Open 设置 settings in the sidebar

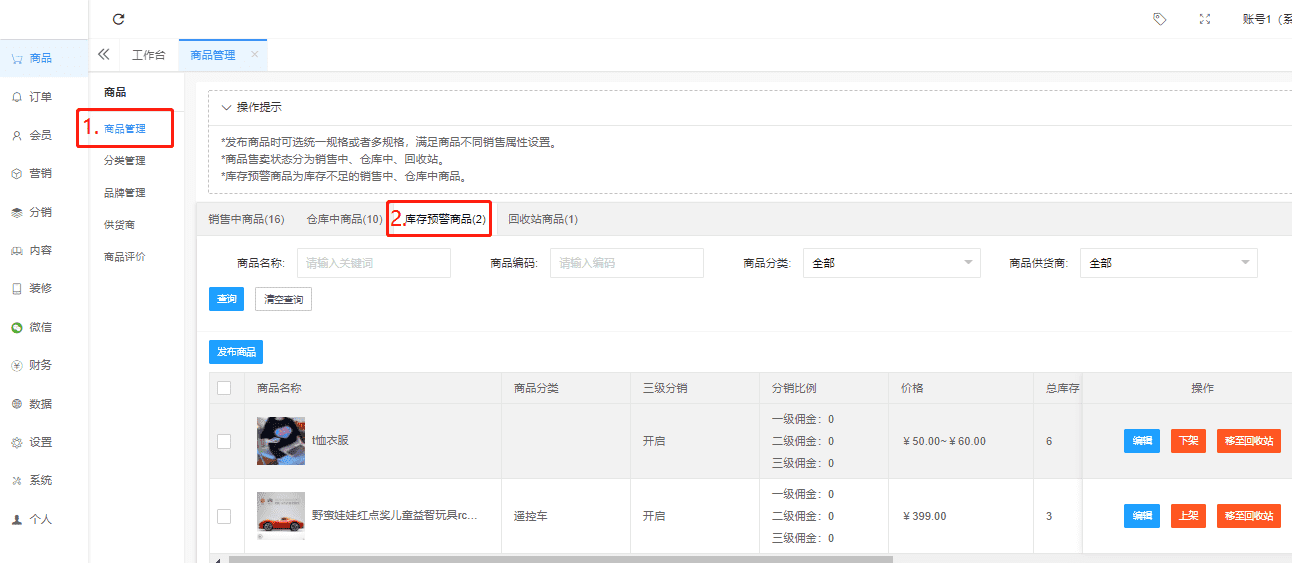pyautogui.click(x=40, y=442)
